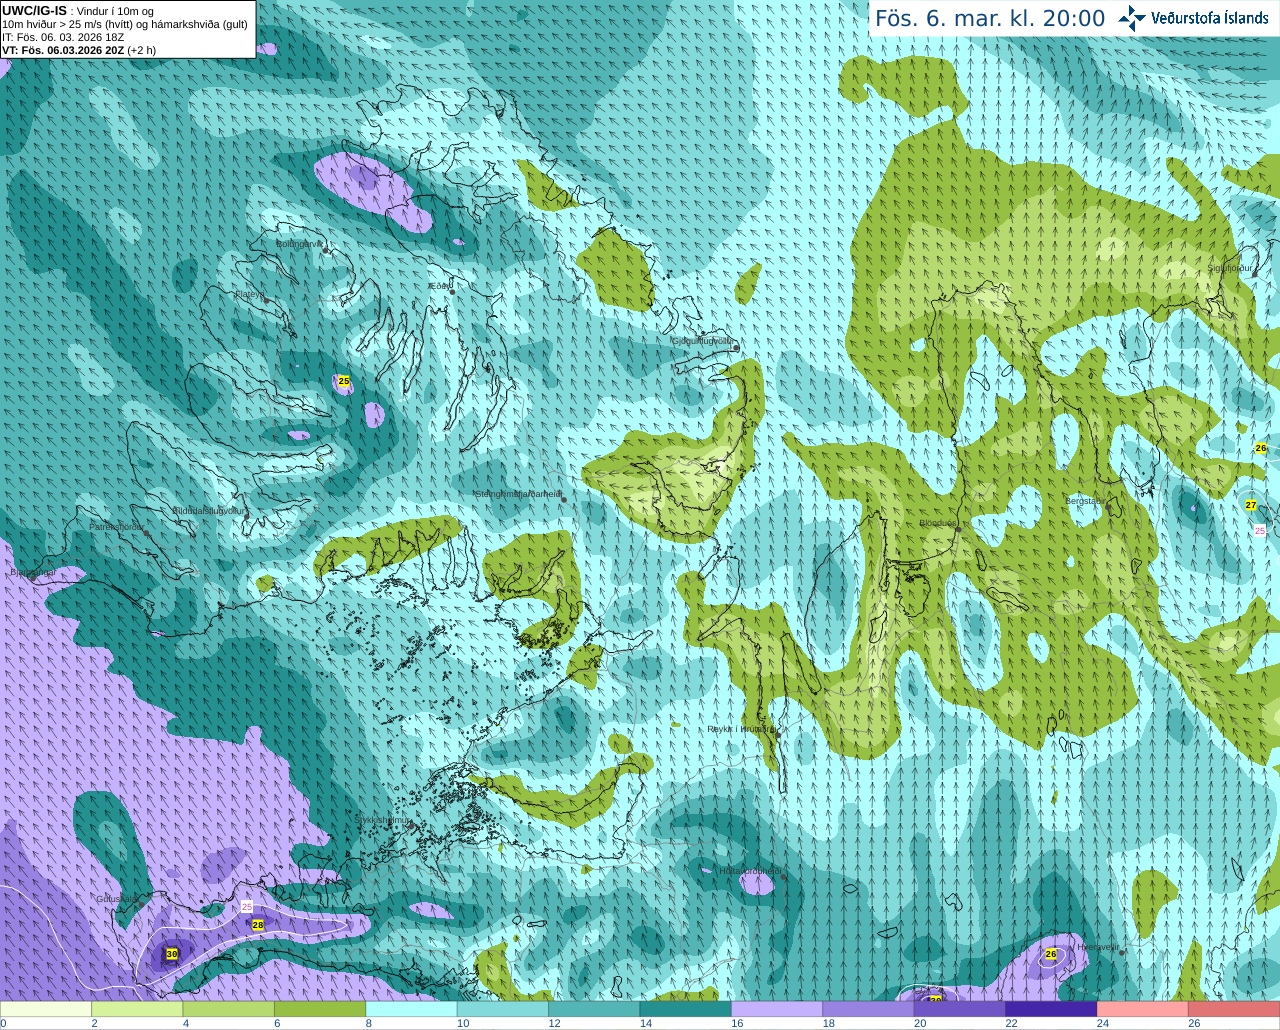The image size is (1280, 1030).
Task: Click the VT valid time line in legend box
Action: pos(79,50)
